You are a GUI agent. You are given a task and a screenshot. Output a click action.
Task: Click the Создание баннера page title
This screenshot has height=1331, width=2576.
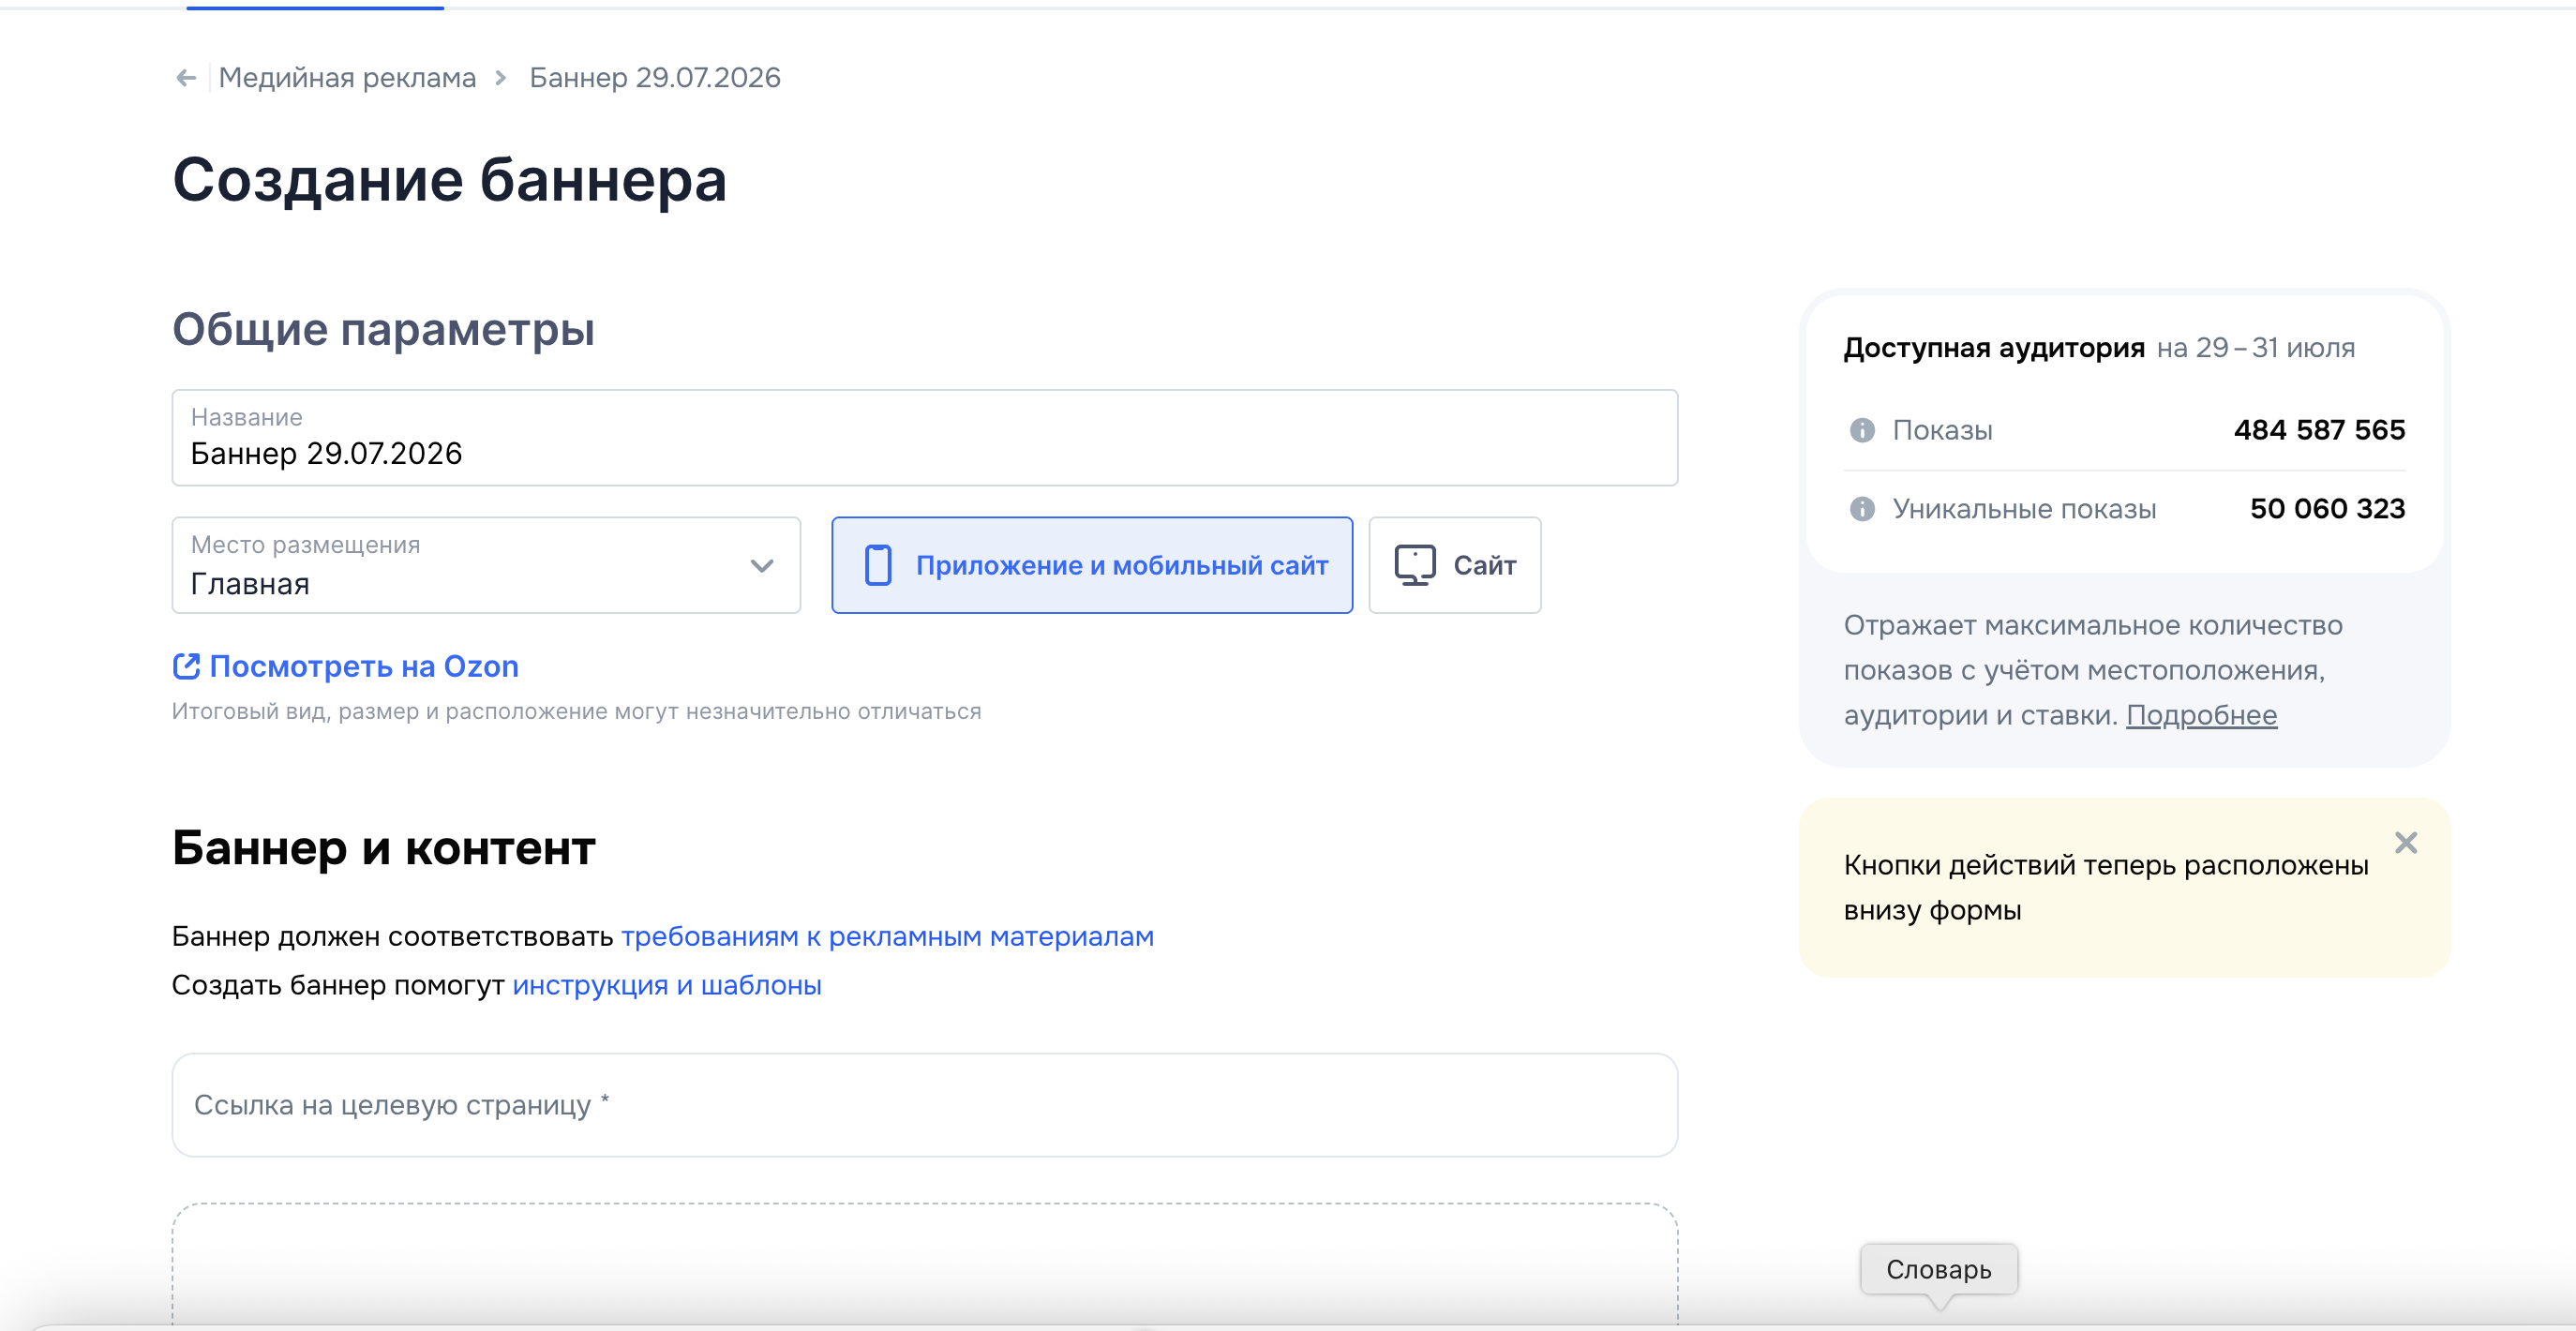(449, 180)
